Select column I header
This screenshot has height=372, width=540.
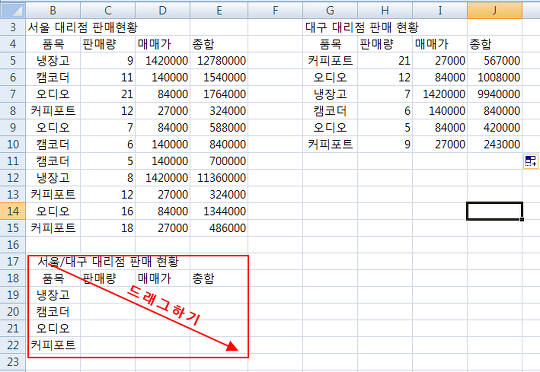[440, 11]
